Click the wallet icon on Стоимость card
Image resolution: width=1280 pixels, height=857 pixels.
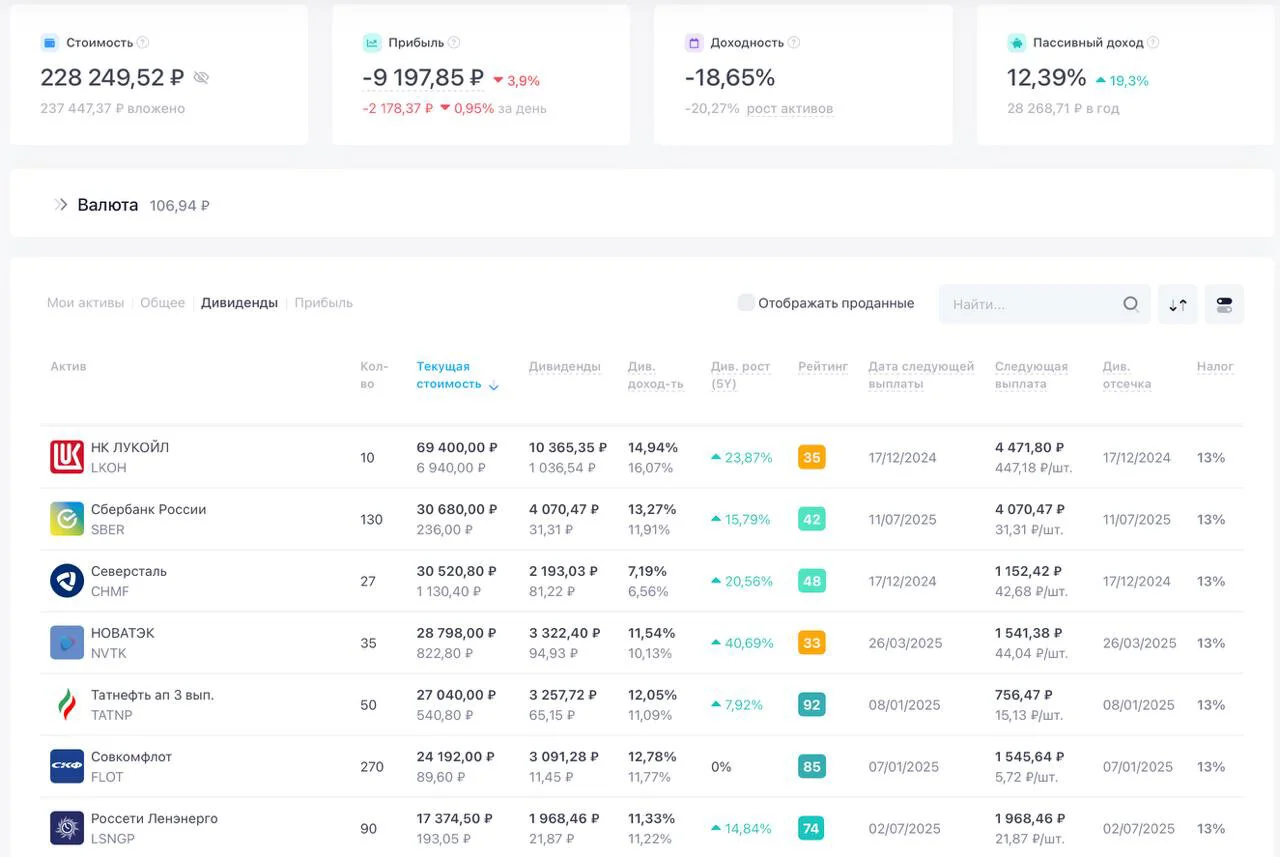[50, 43]
